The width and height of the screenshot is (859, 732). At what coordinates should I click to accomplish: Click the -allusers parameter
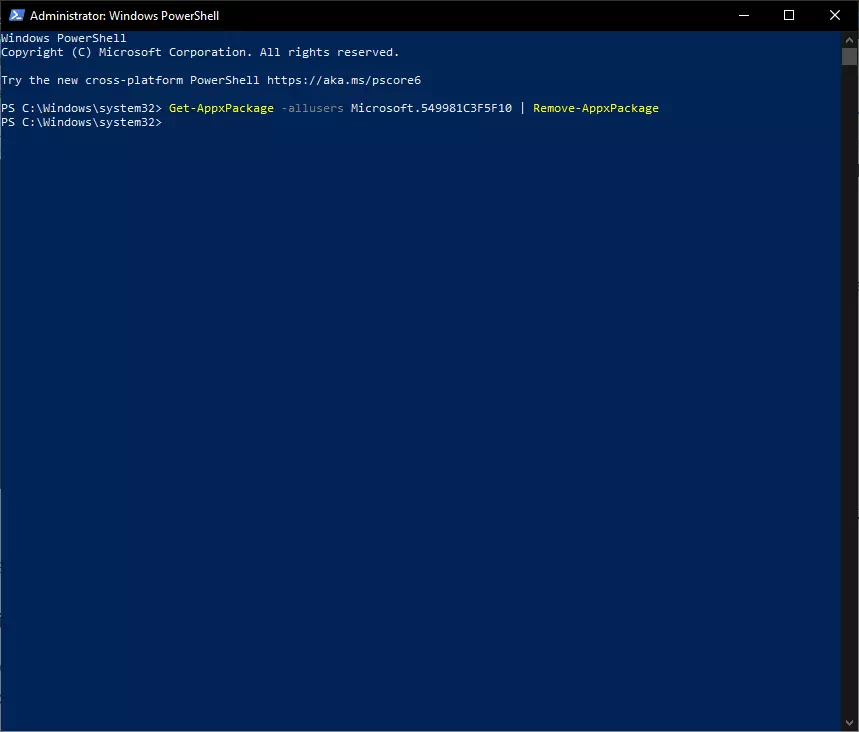point(312,108)
